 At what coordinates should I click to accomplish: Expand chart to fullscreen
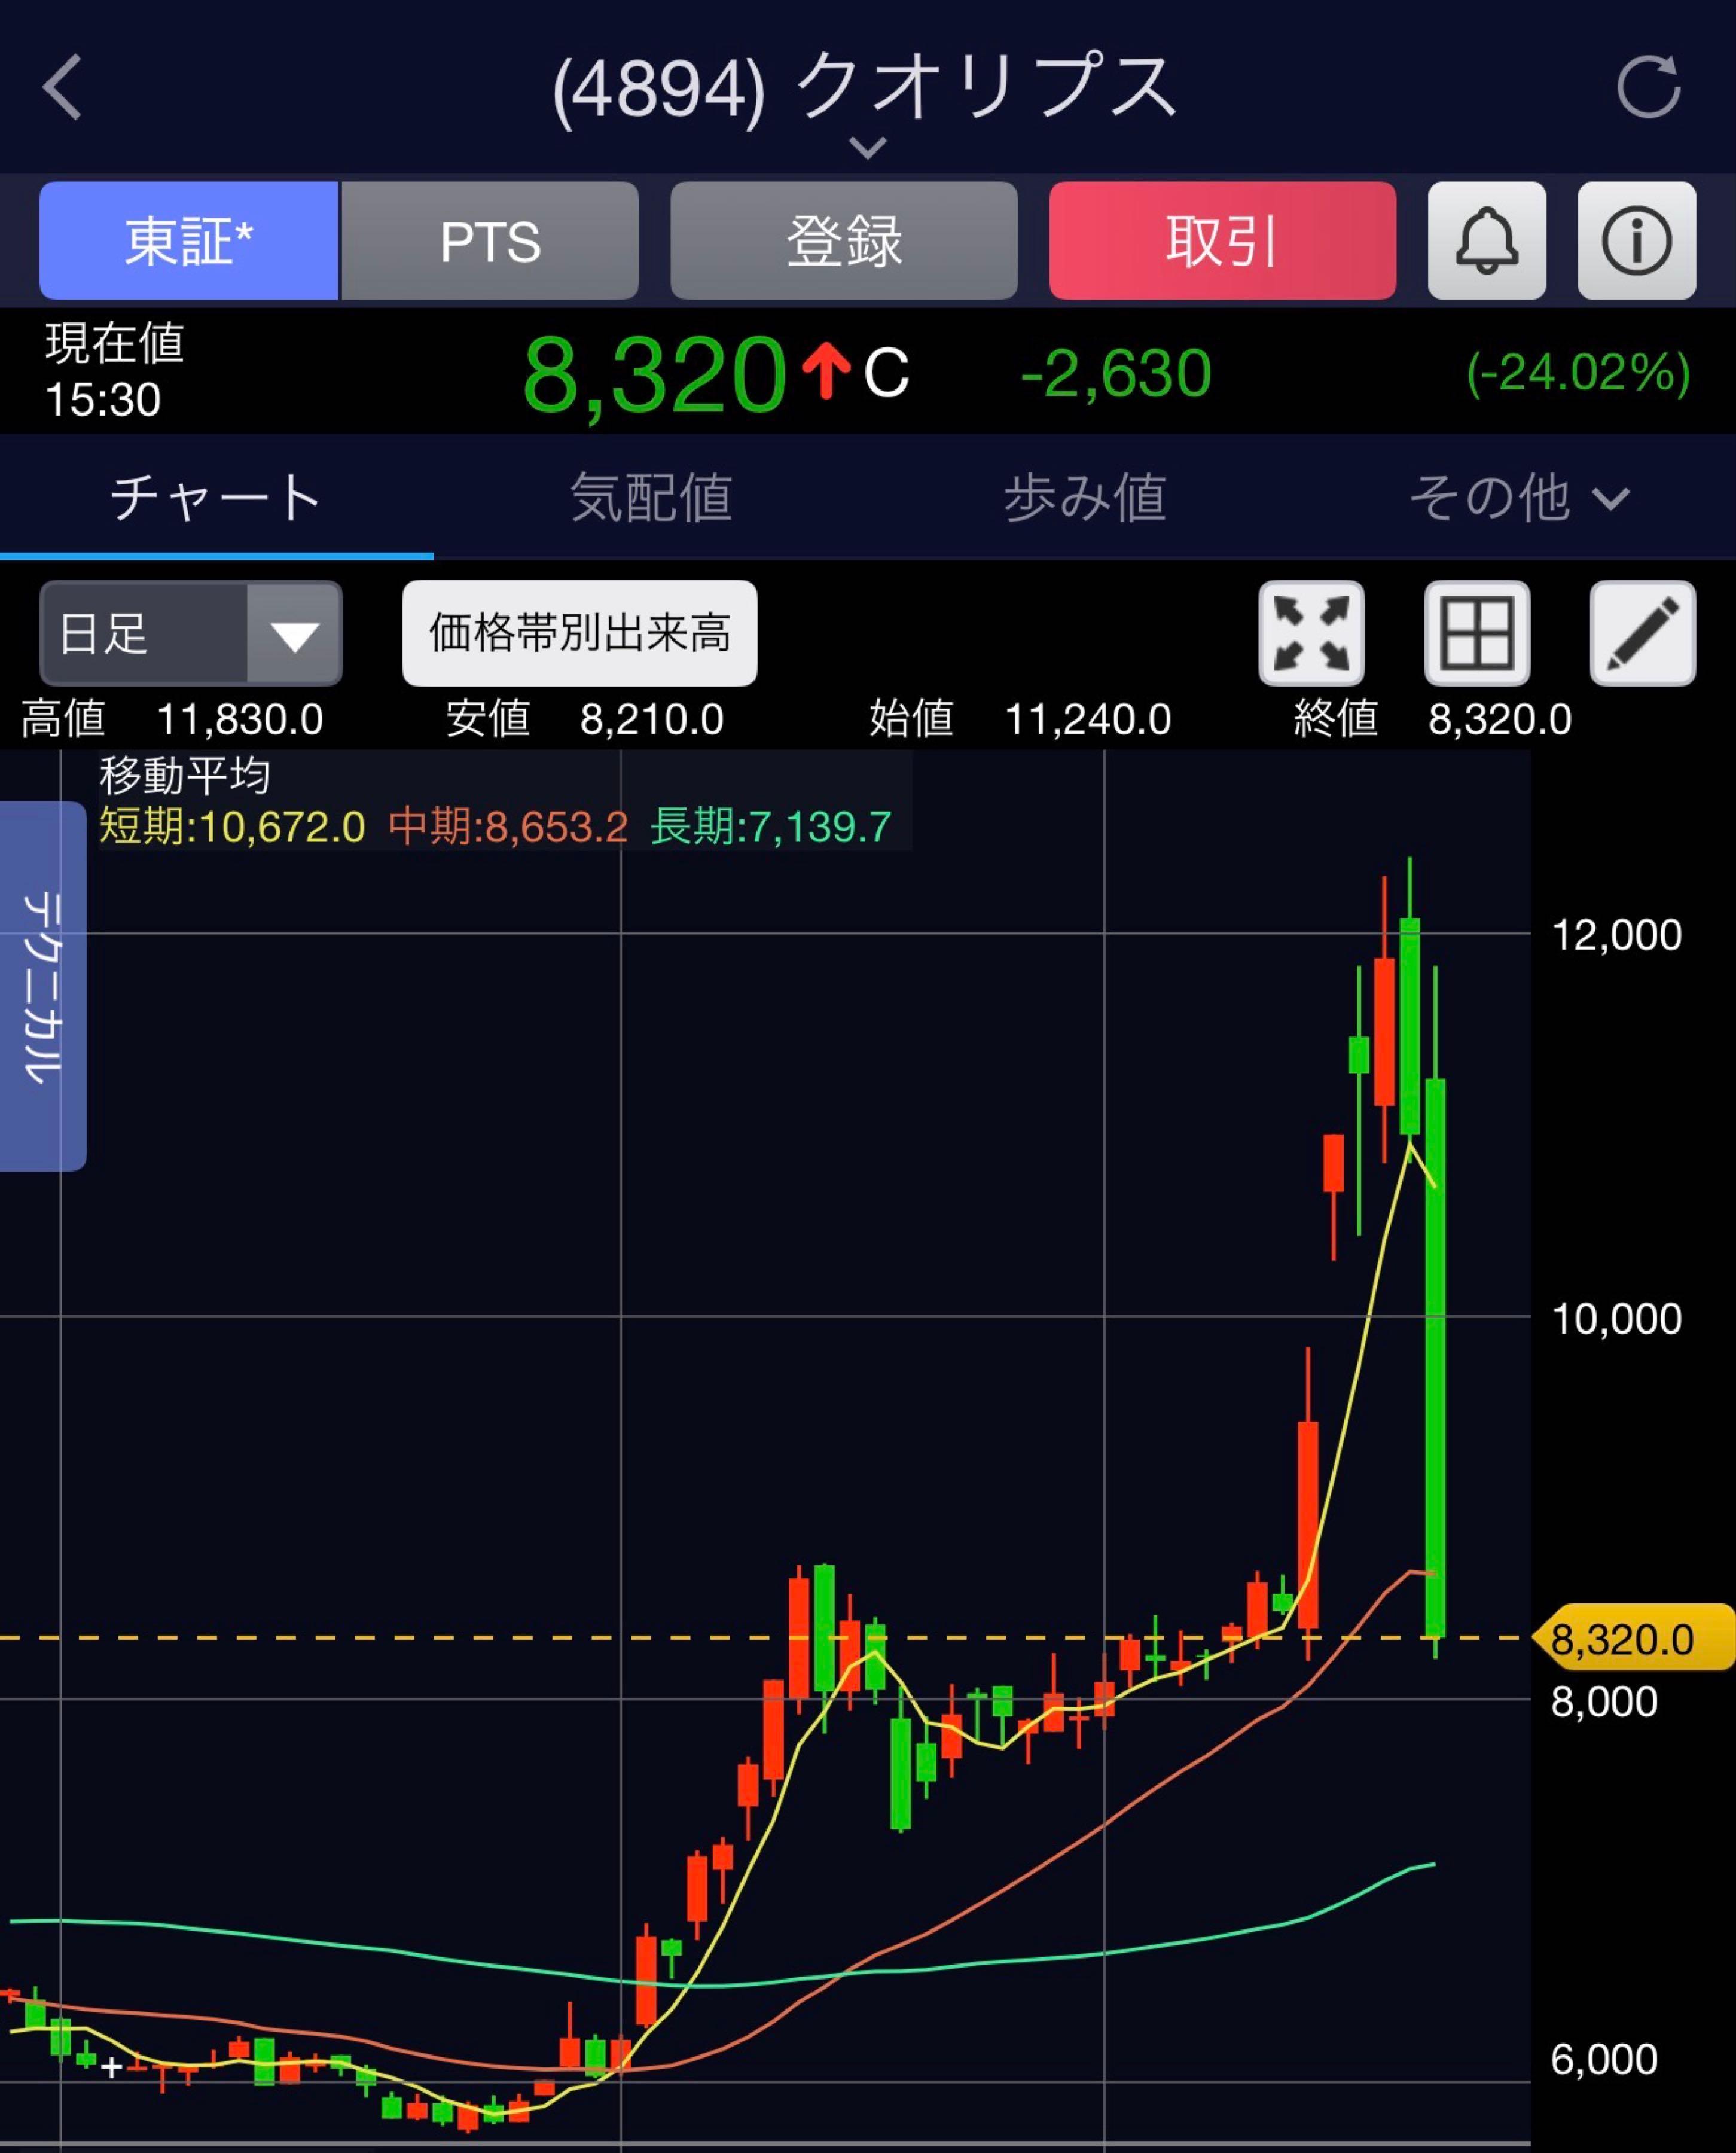coord(1311,633)
